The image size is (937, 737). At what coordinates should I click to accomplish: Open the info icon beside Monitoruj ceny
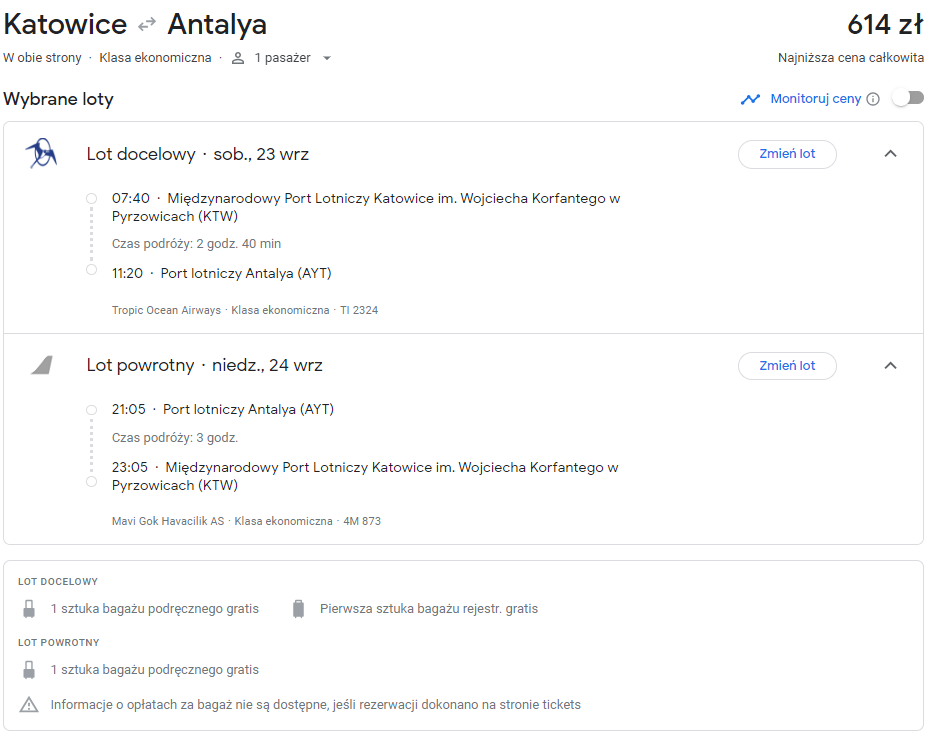point(873,99)
